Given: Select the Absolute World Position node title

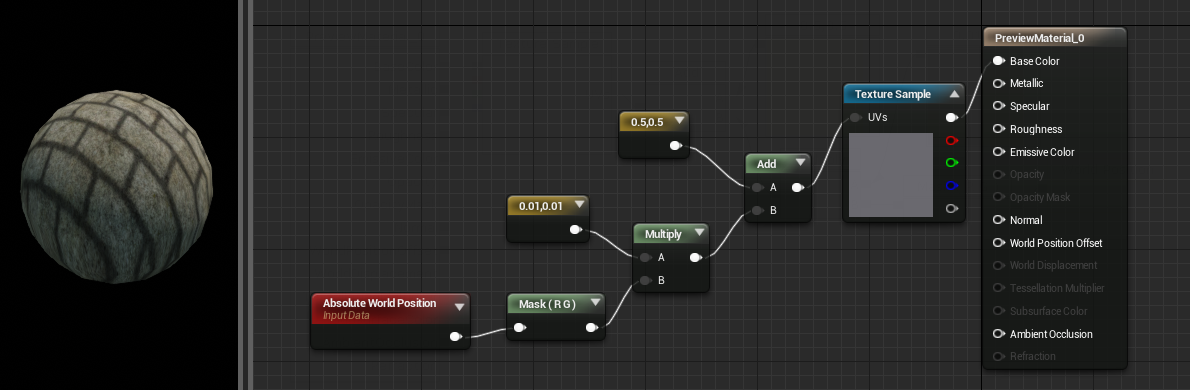Looking at the screenshot, I should click(379, 303).
